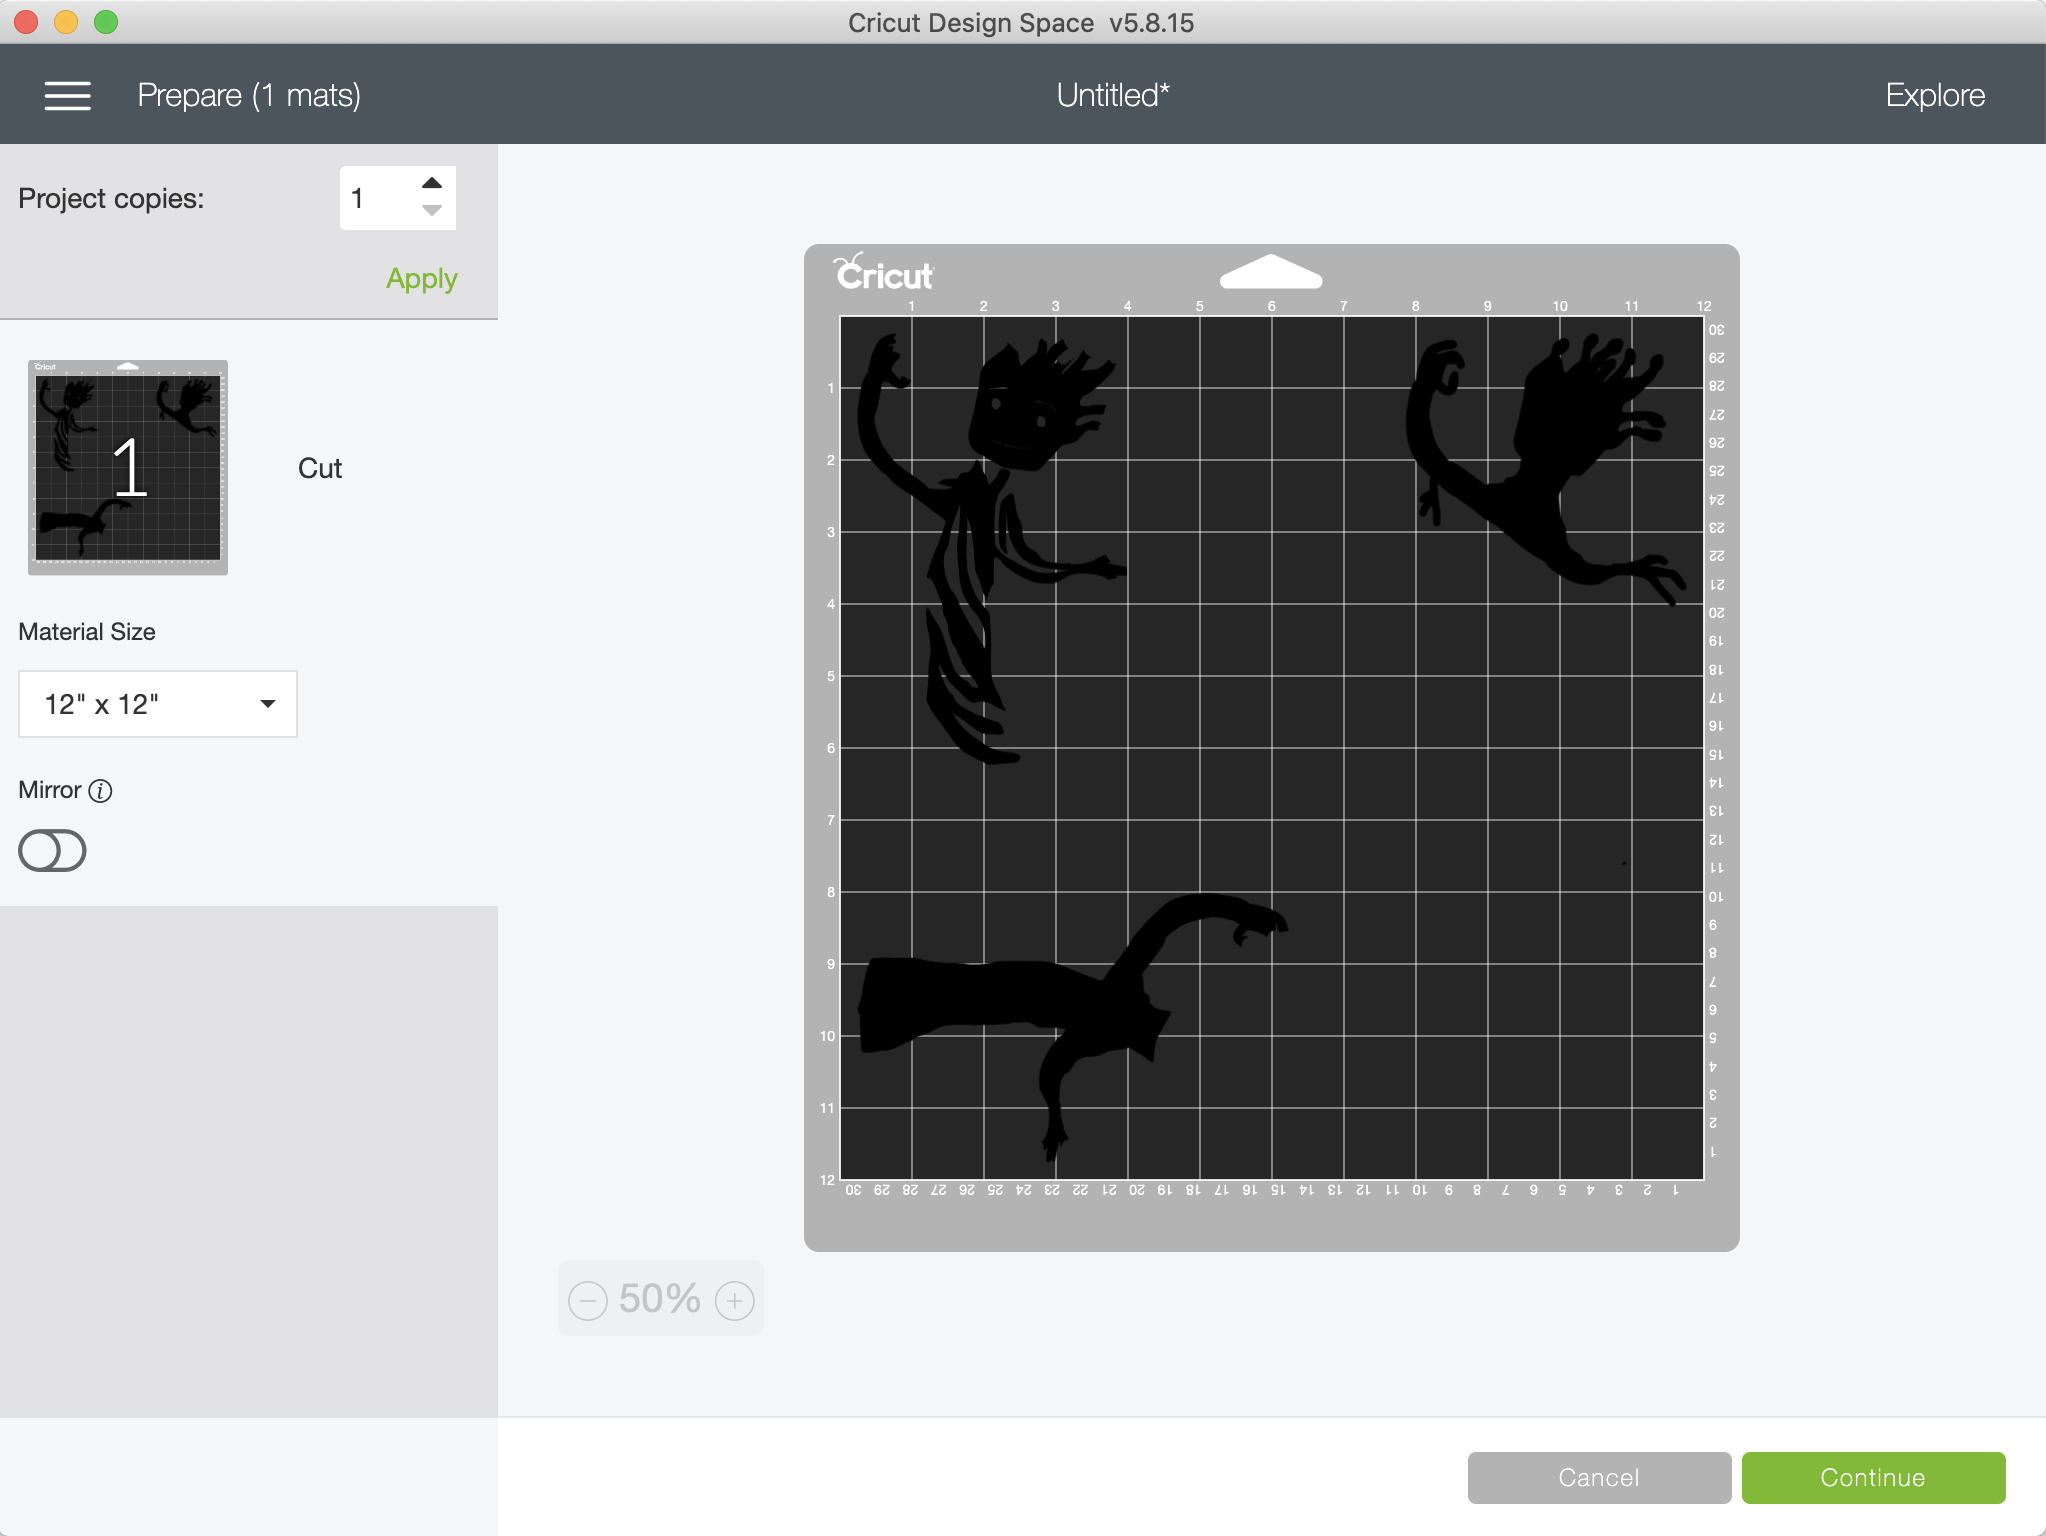This screenshot has width=2046, height=1536.
Task: Cancel the mat preparation
Action: coord(1599,1478)
